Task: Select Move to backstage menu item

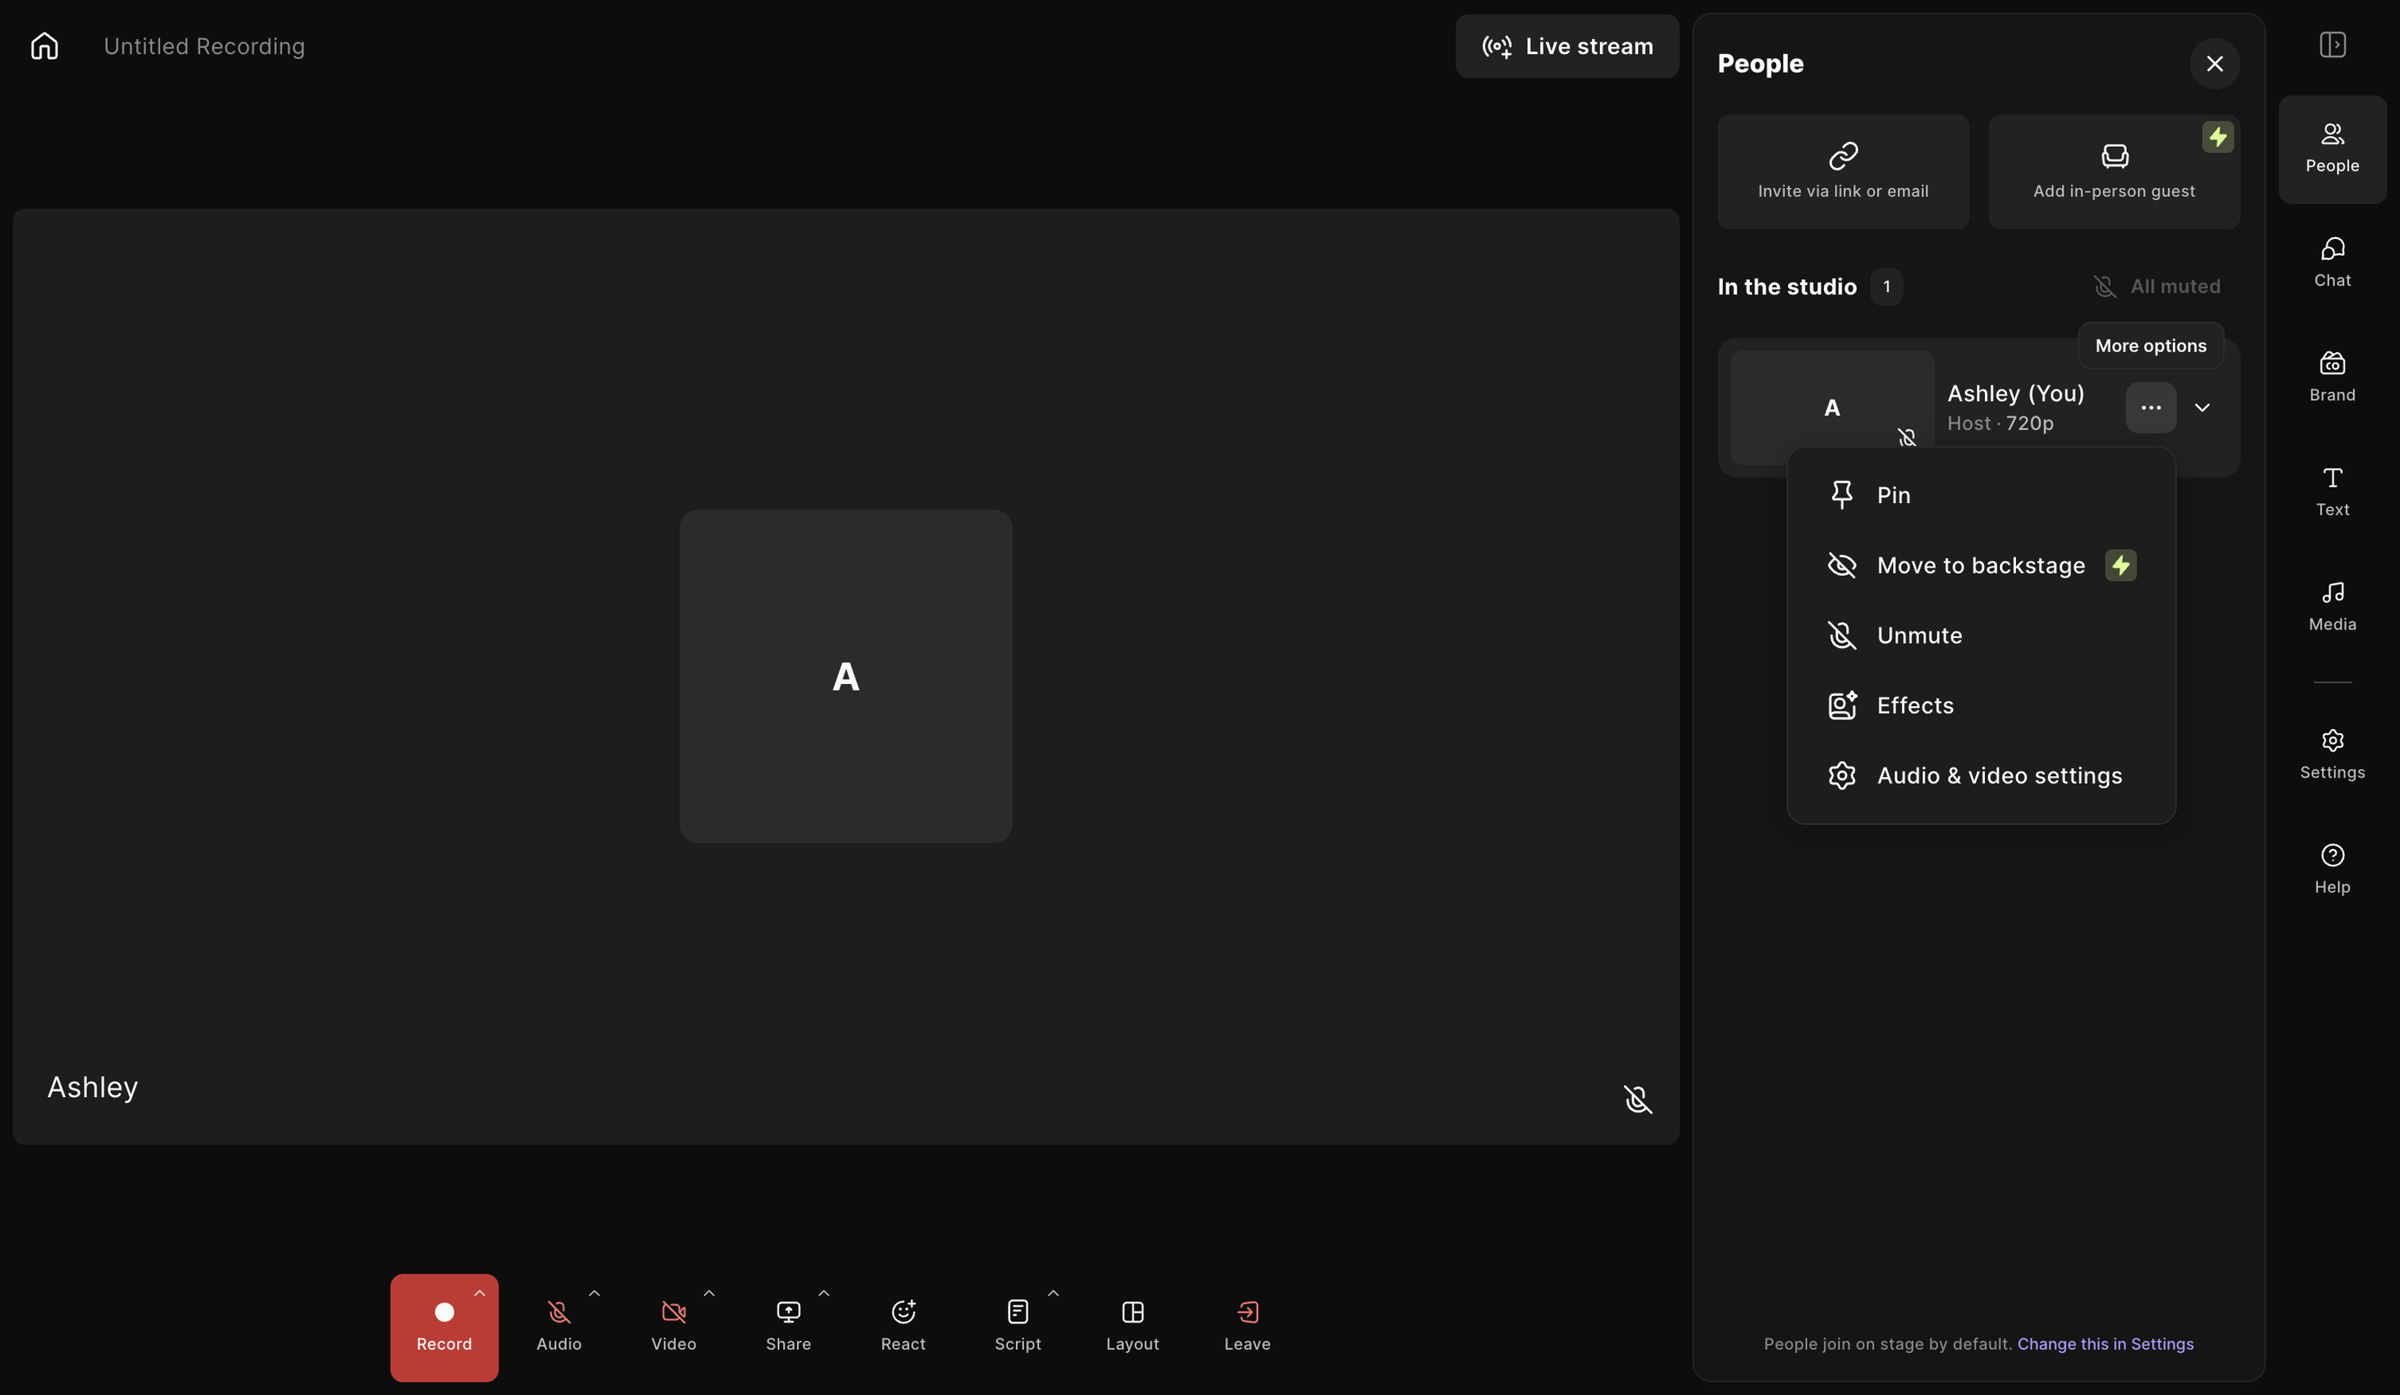Action: tap(1980, 565)
